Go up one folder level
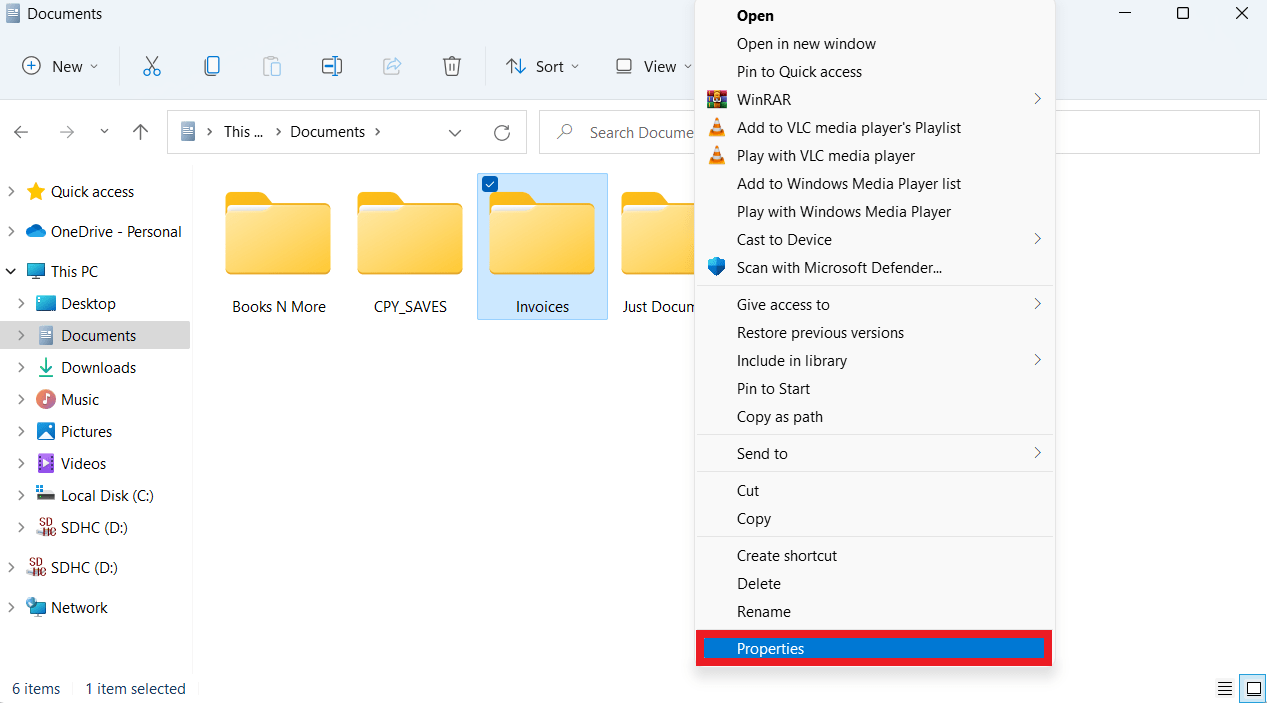The height and width of the screenshot is (703, 1267). coord(141,132)
